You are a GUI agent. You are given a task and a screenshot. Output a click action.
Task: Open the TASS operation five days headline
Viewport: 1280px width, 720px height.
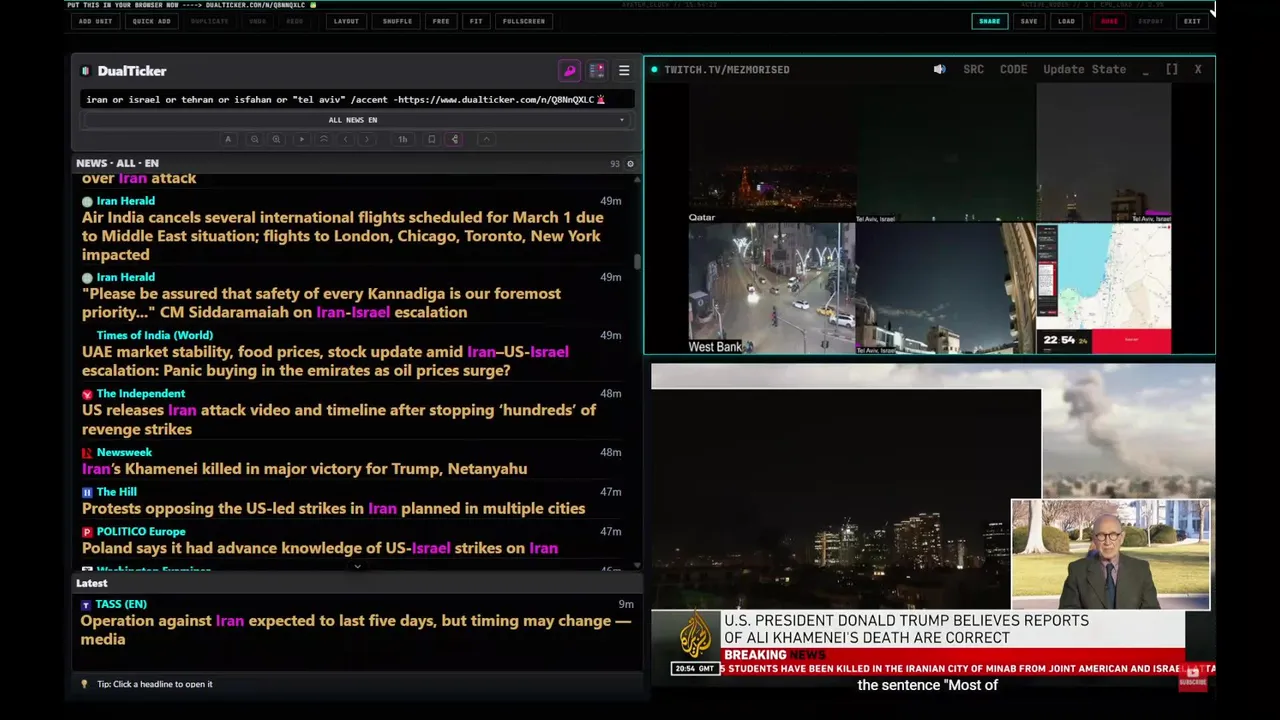(356, 630)
